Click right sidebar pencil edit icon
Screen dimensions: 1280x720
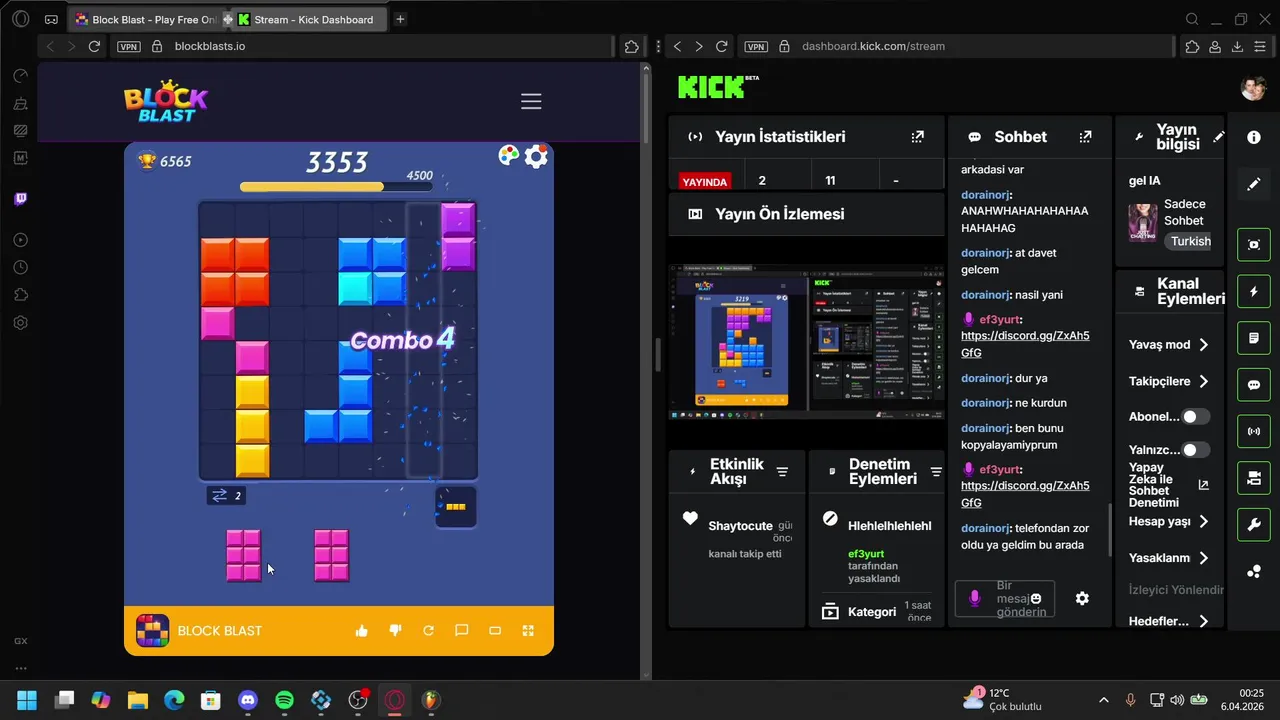pos(1254,184)
